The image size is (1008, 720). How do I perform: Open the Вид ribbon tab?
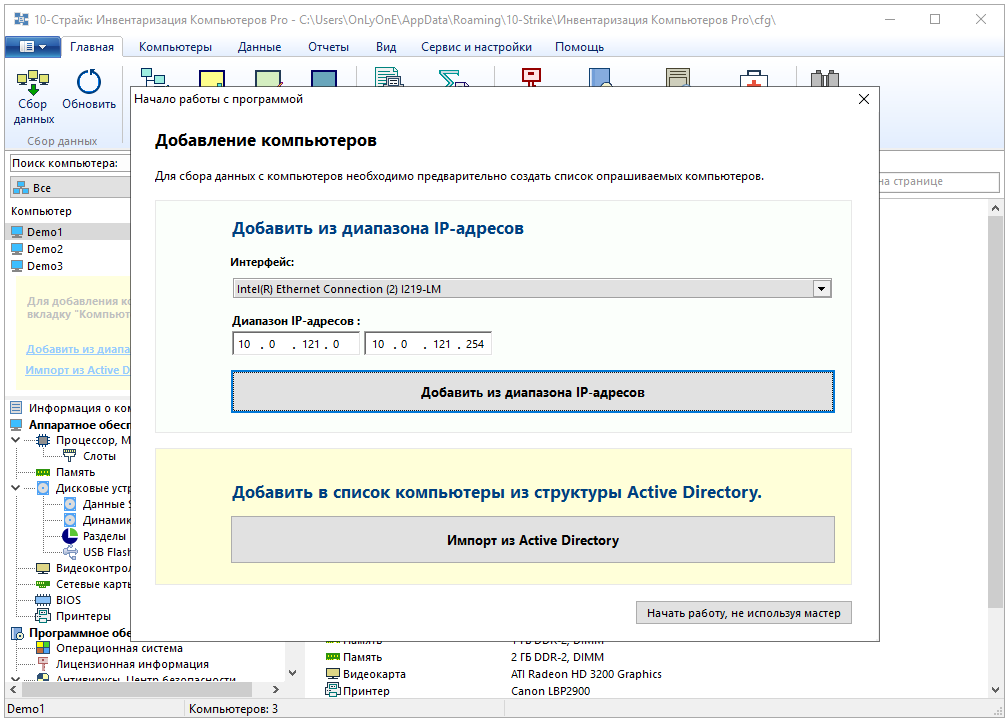pyautogui.click(x=386, y=47)
